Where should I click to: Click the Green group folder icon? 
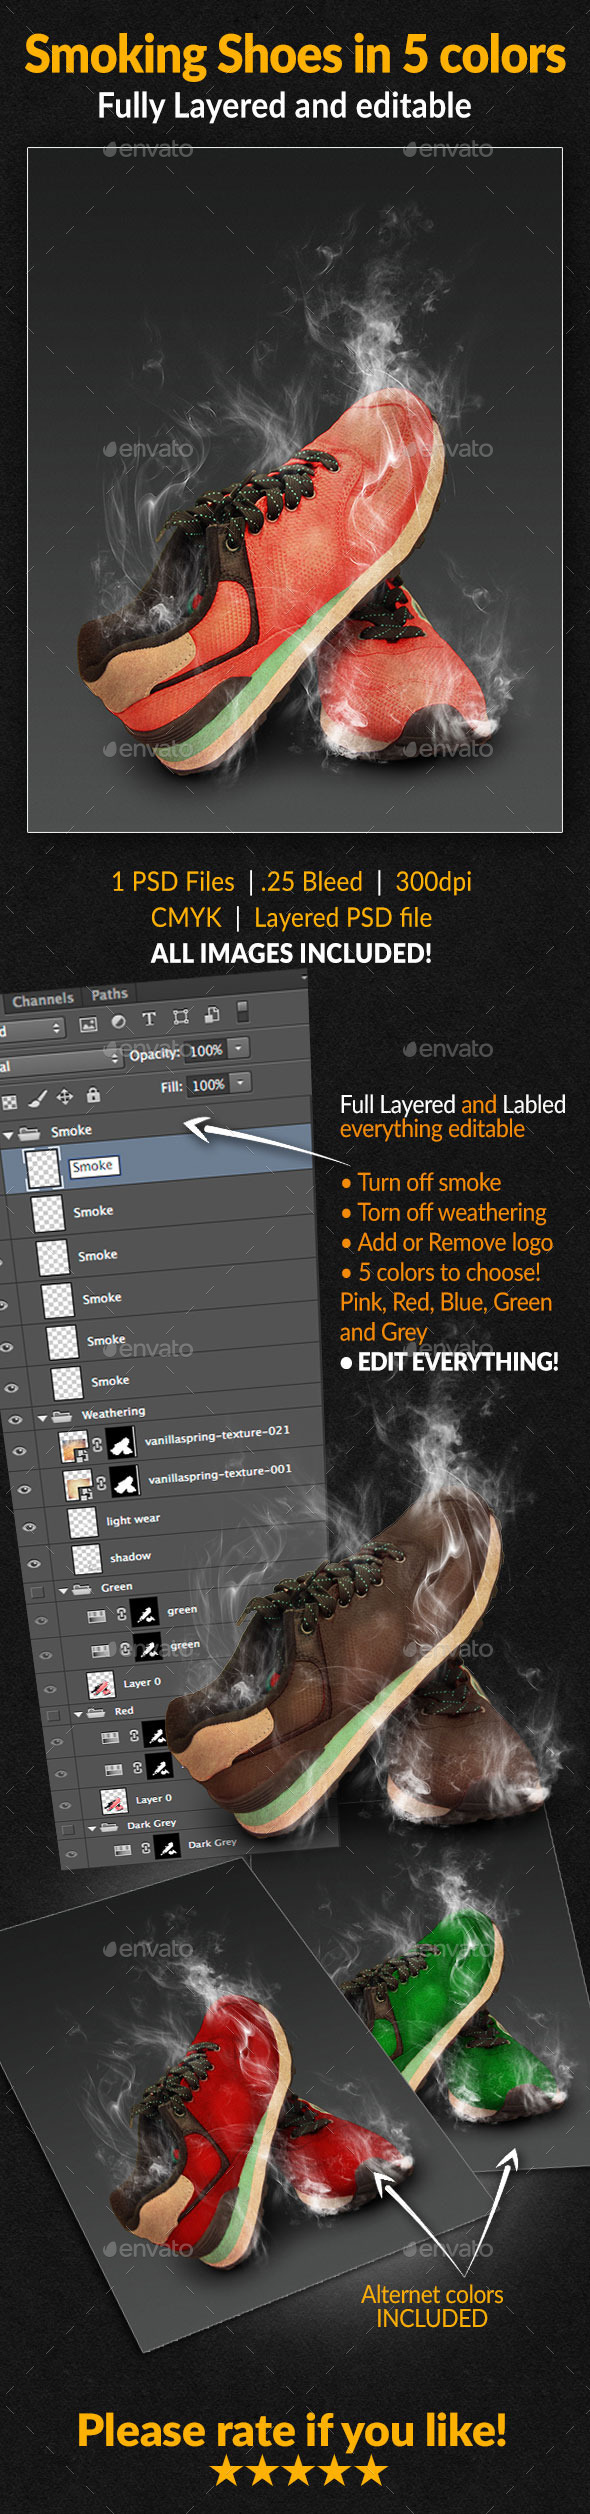coord(80,1588)
